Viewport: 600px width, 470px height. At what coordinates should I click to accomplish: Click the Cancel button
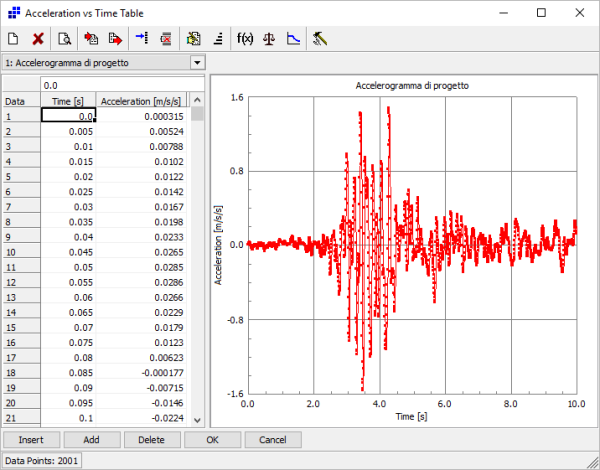(x=272, y=440)
